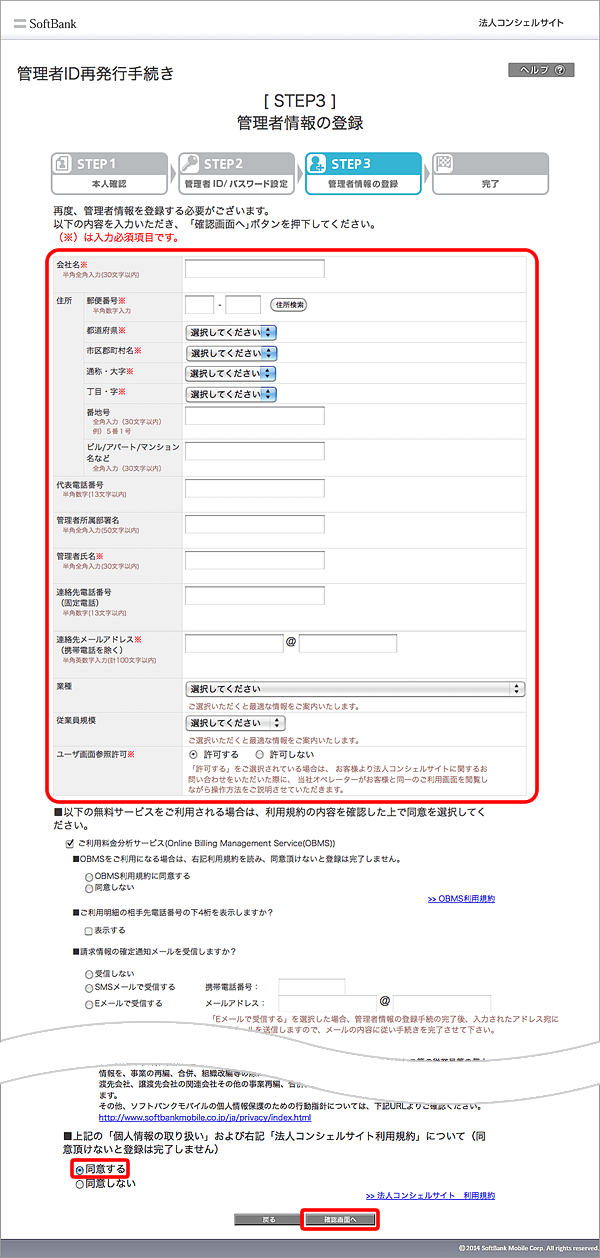
Task: Open the 都道府県 dropdown
Action: pyautogui.click(x=231, y=332)
